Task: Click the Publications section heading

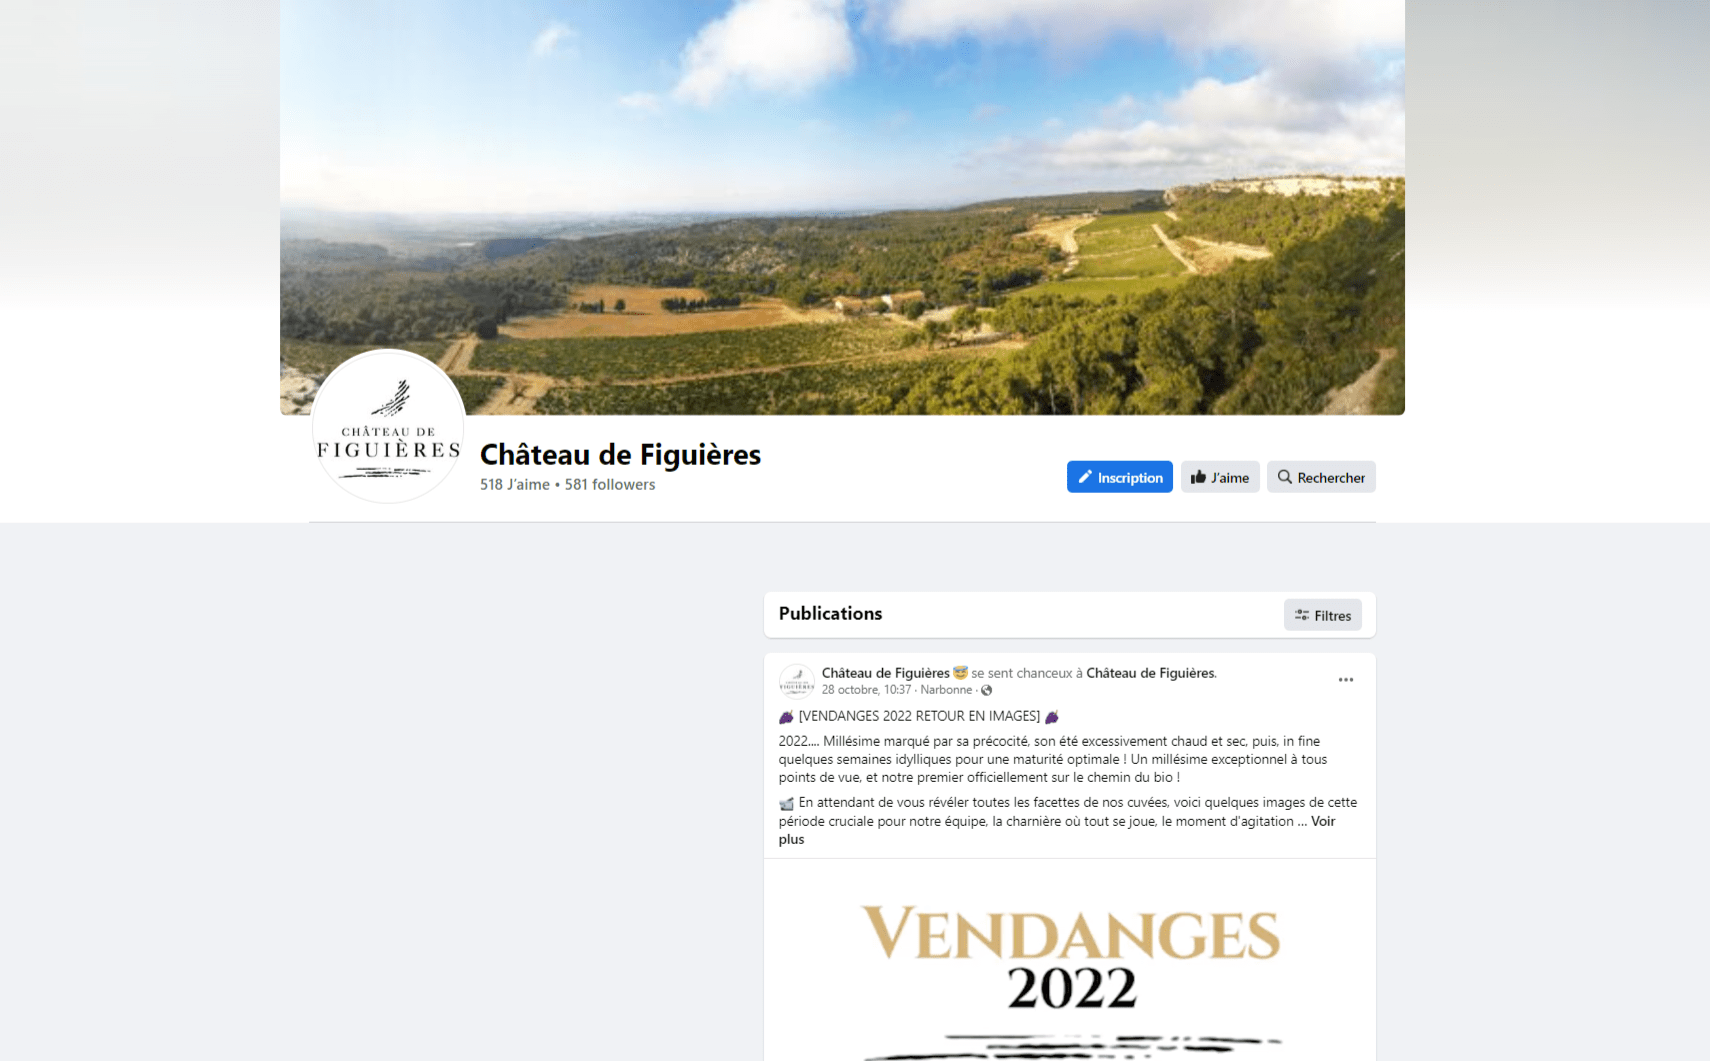Action: click(830, 613)
